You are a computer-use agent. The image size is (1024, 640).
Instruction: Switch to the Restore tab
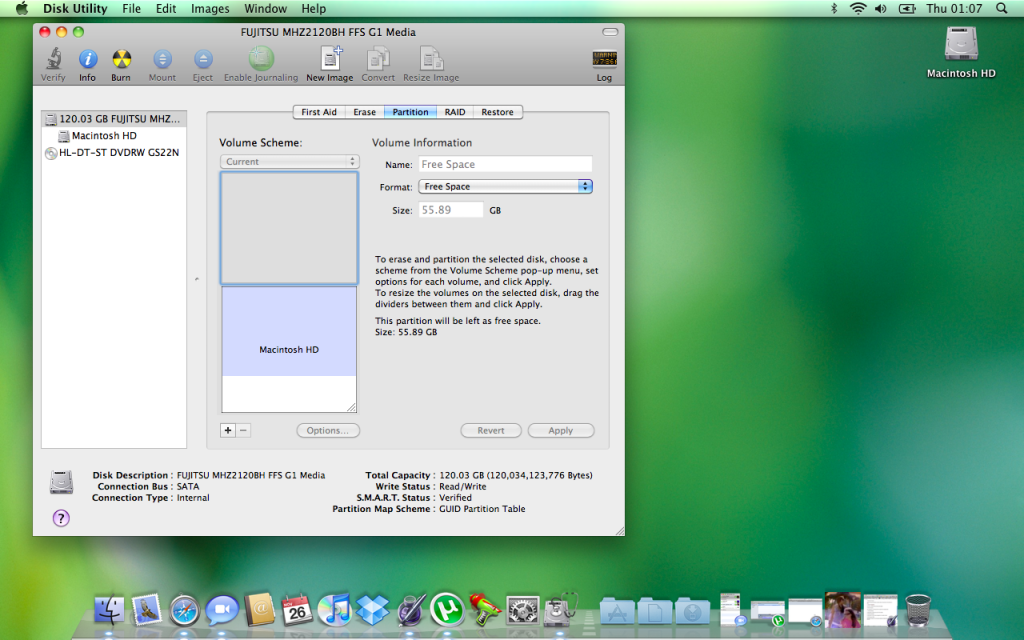(498, 112)
